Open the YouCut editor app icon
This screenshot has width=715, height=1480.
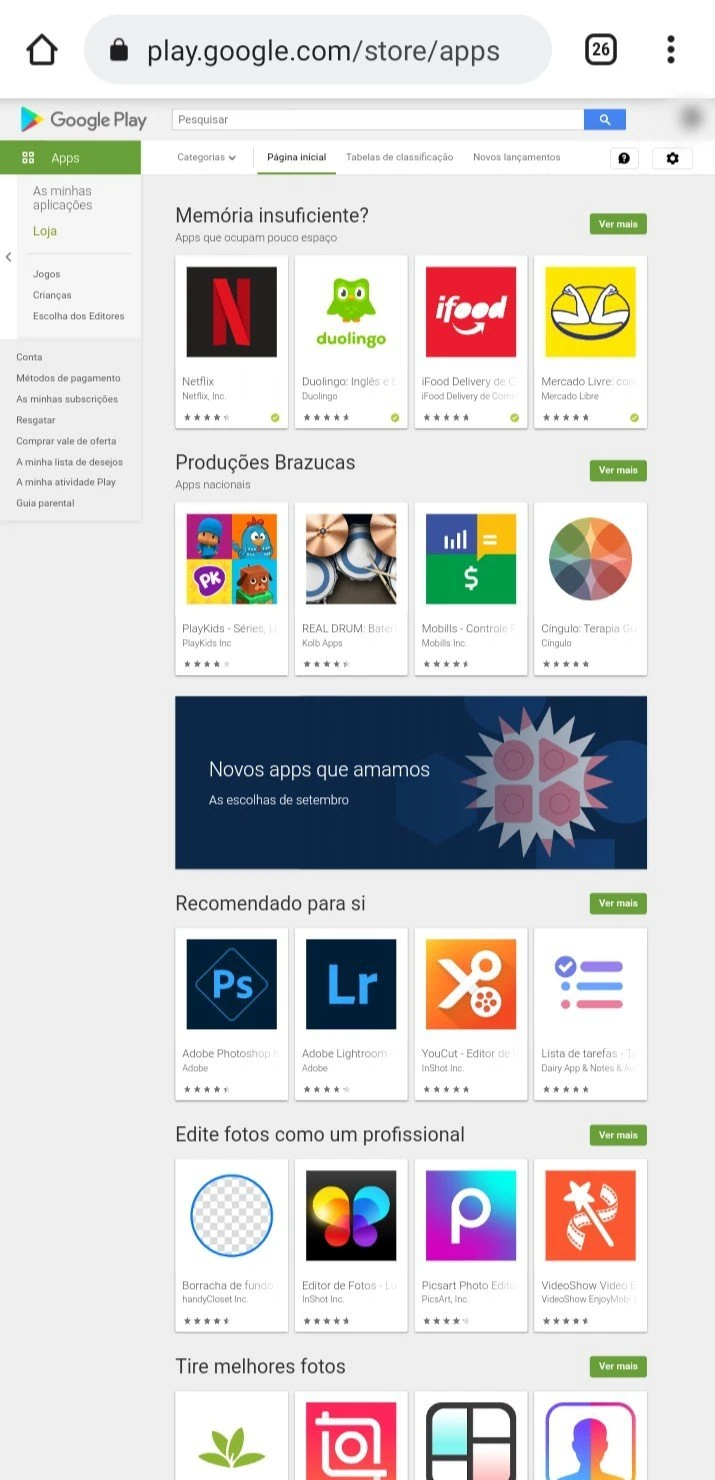point(471,984)
